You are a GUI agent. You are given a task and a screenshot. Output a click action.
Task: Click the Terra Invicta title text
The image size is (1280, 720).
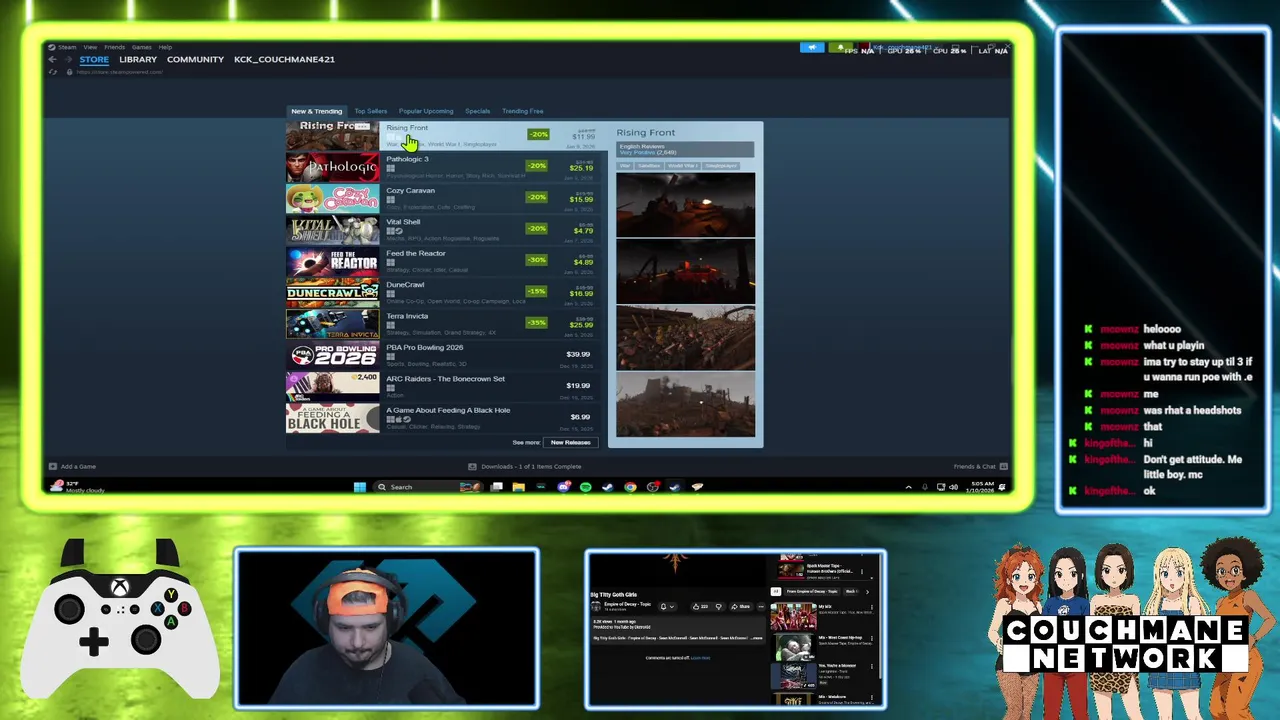(407, 316)
